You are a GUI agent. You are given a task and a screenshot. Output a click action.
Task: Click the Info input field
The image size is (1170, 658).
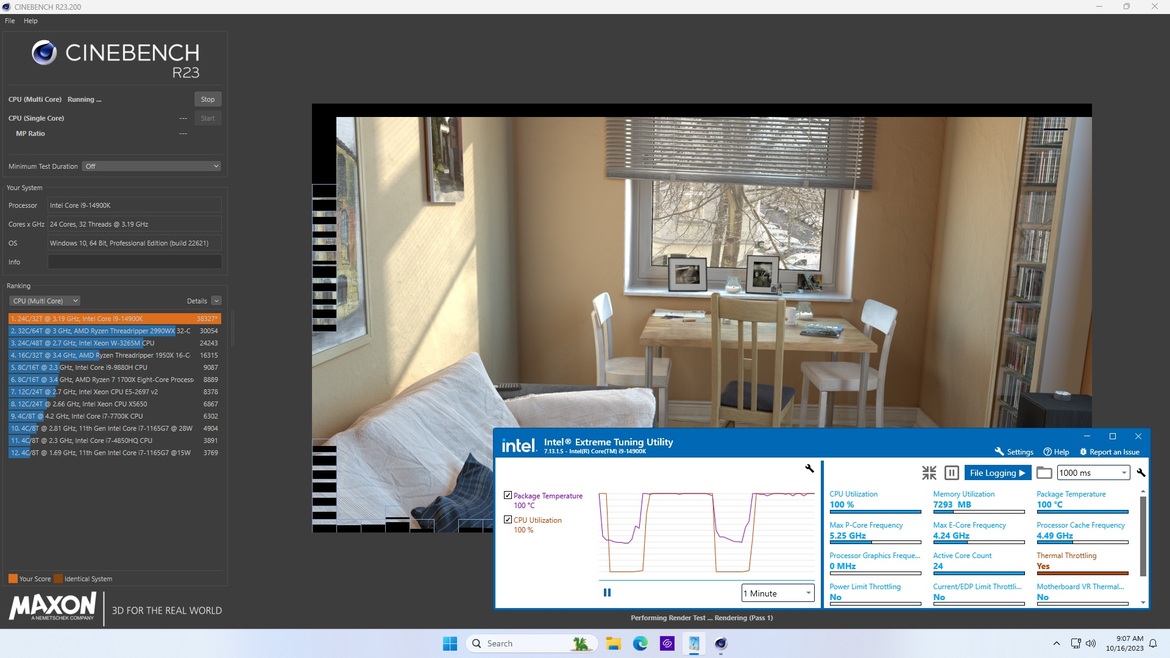134,262
